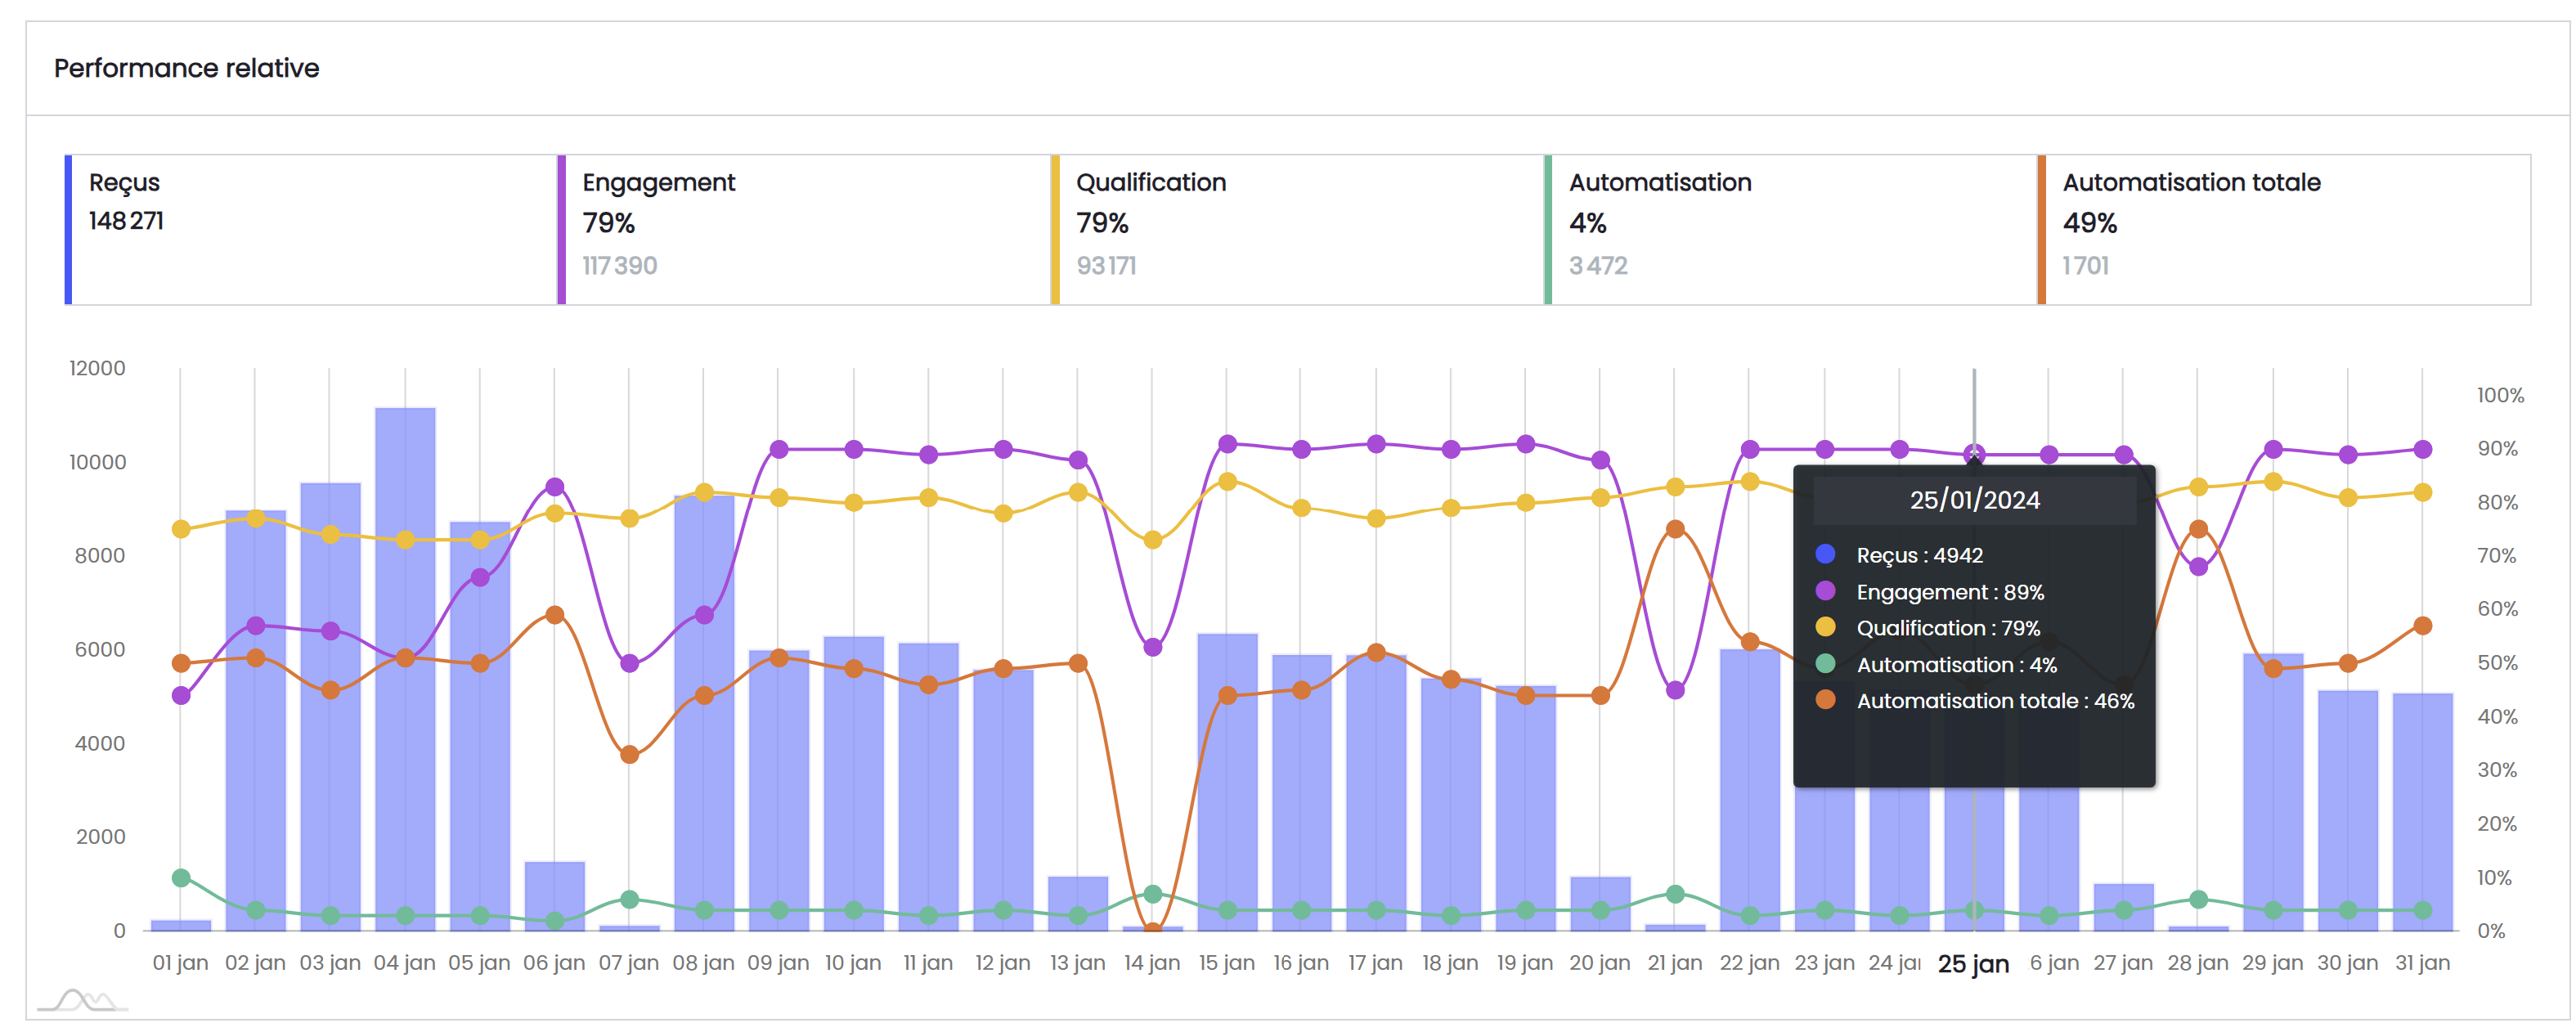This screenshot has height=1023, width=2576.
Task: Click green Automatisation point on 01 jan
Action: click(181, 878)
